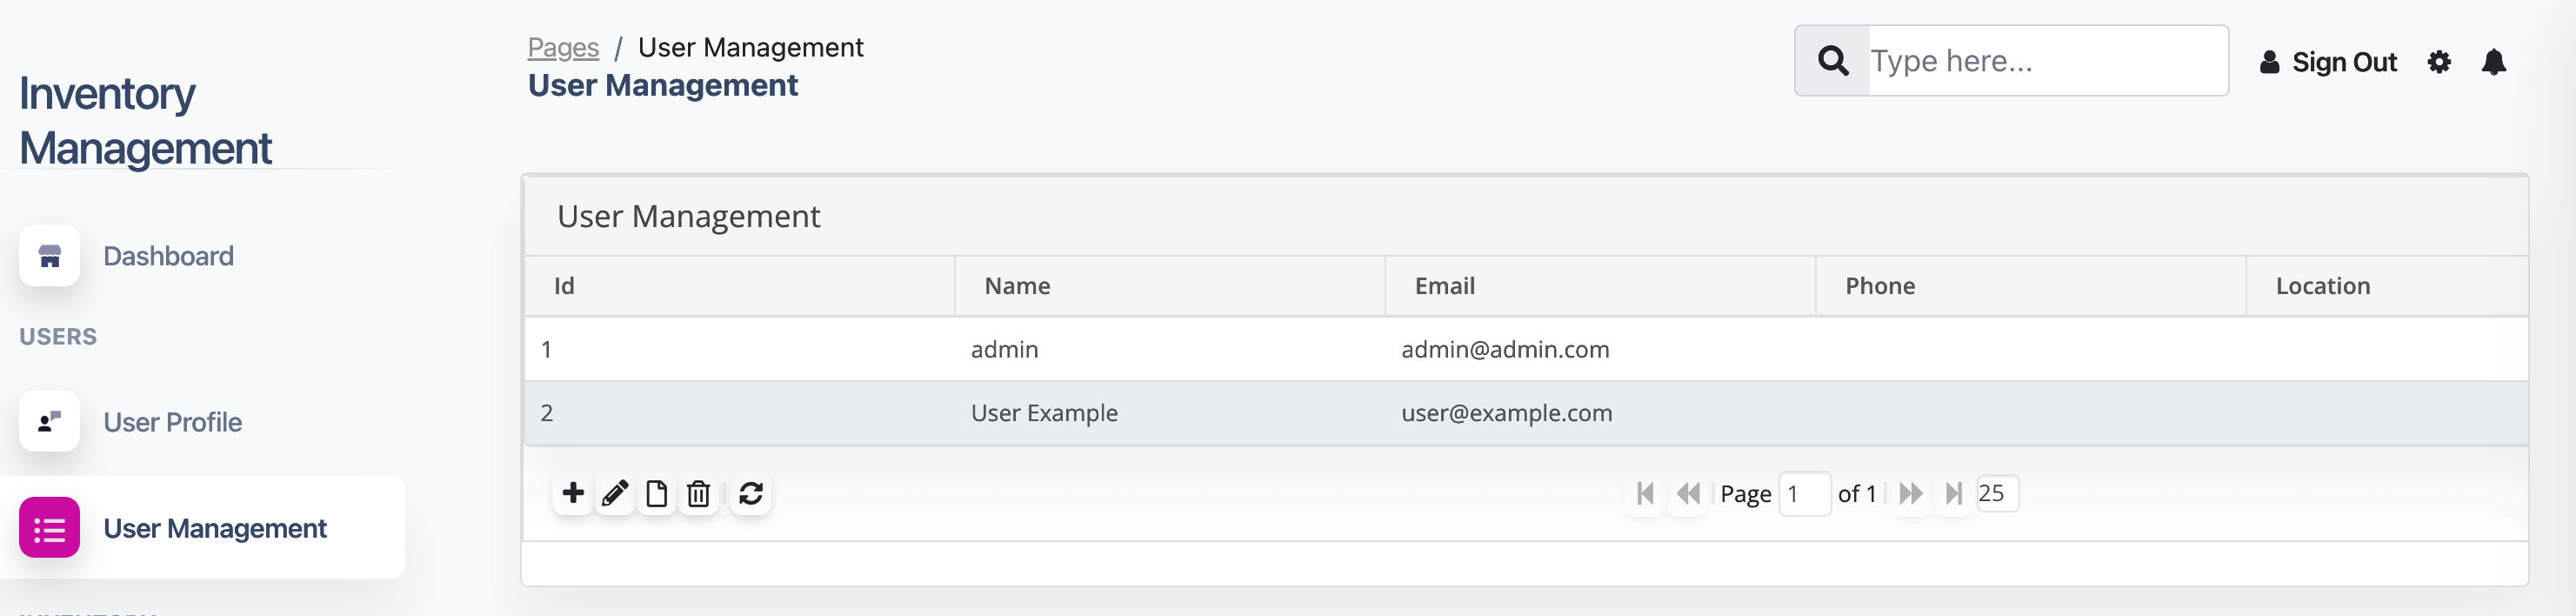Open the notifications bell icon
The width and height of the screenshot is (2576, 616).
(2494, 62)
